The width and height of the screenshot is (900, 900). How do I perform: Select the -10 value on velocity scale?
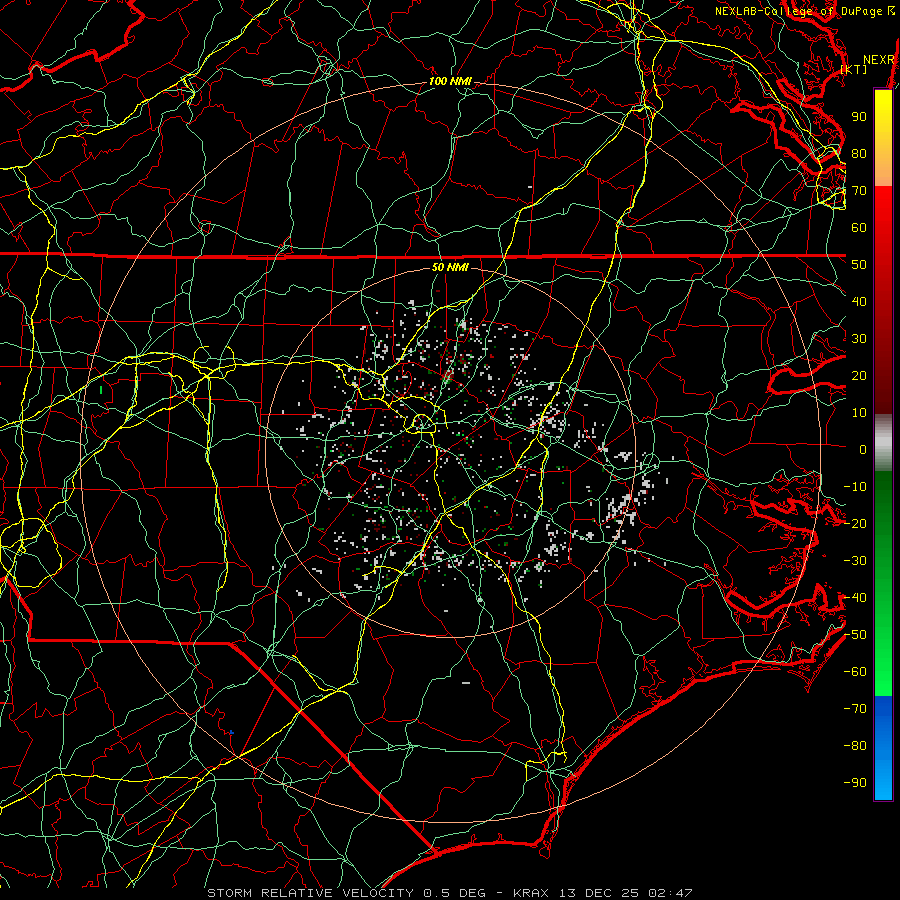[x=855, y=487]
